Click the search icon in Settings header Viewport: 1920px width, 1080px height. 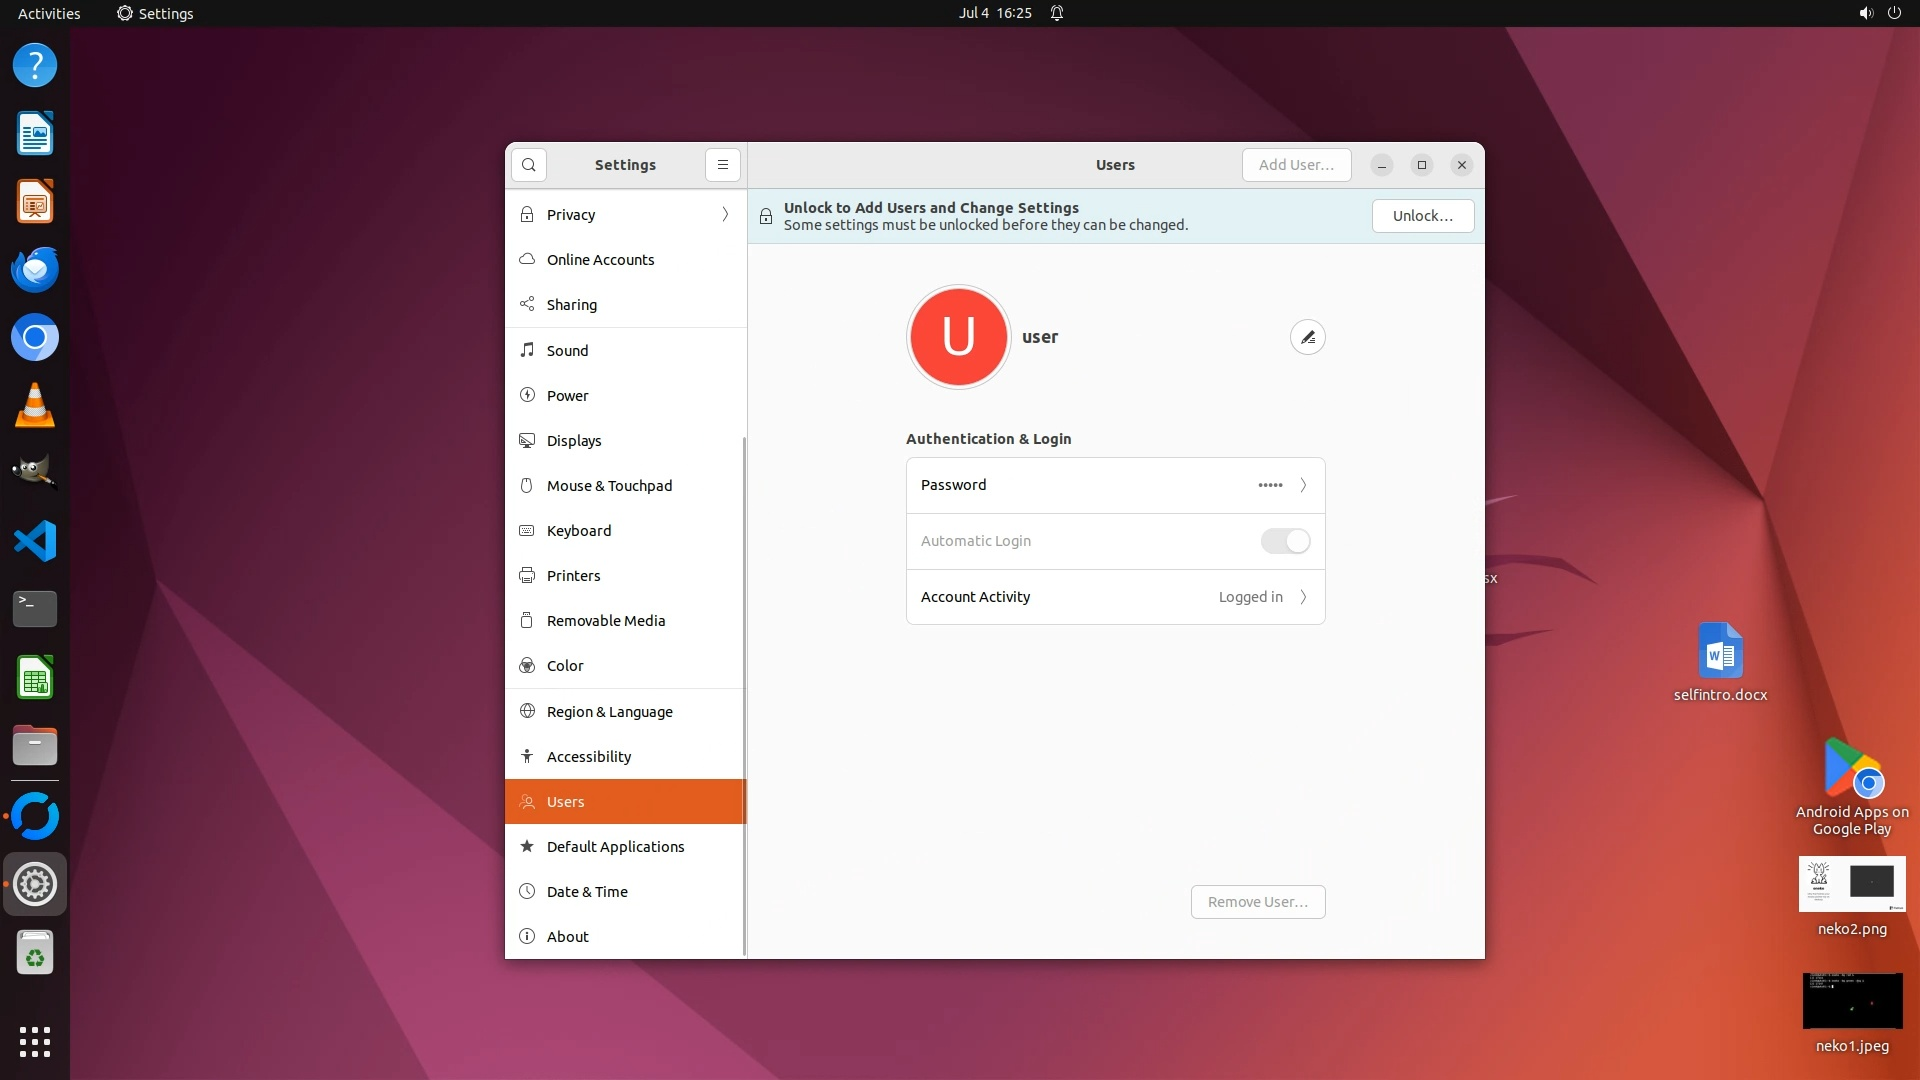pyautogui.click(x=529, y=165)
